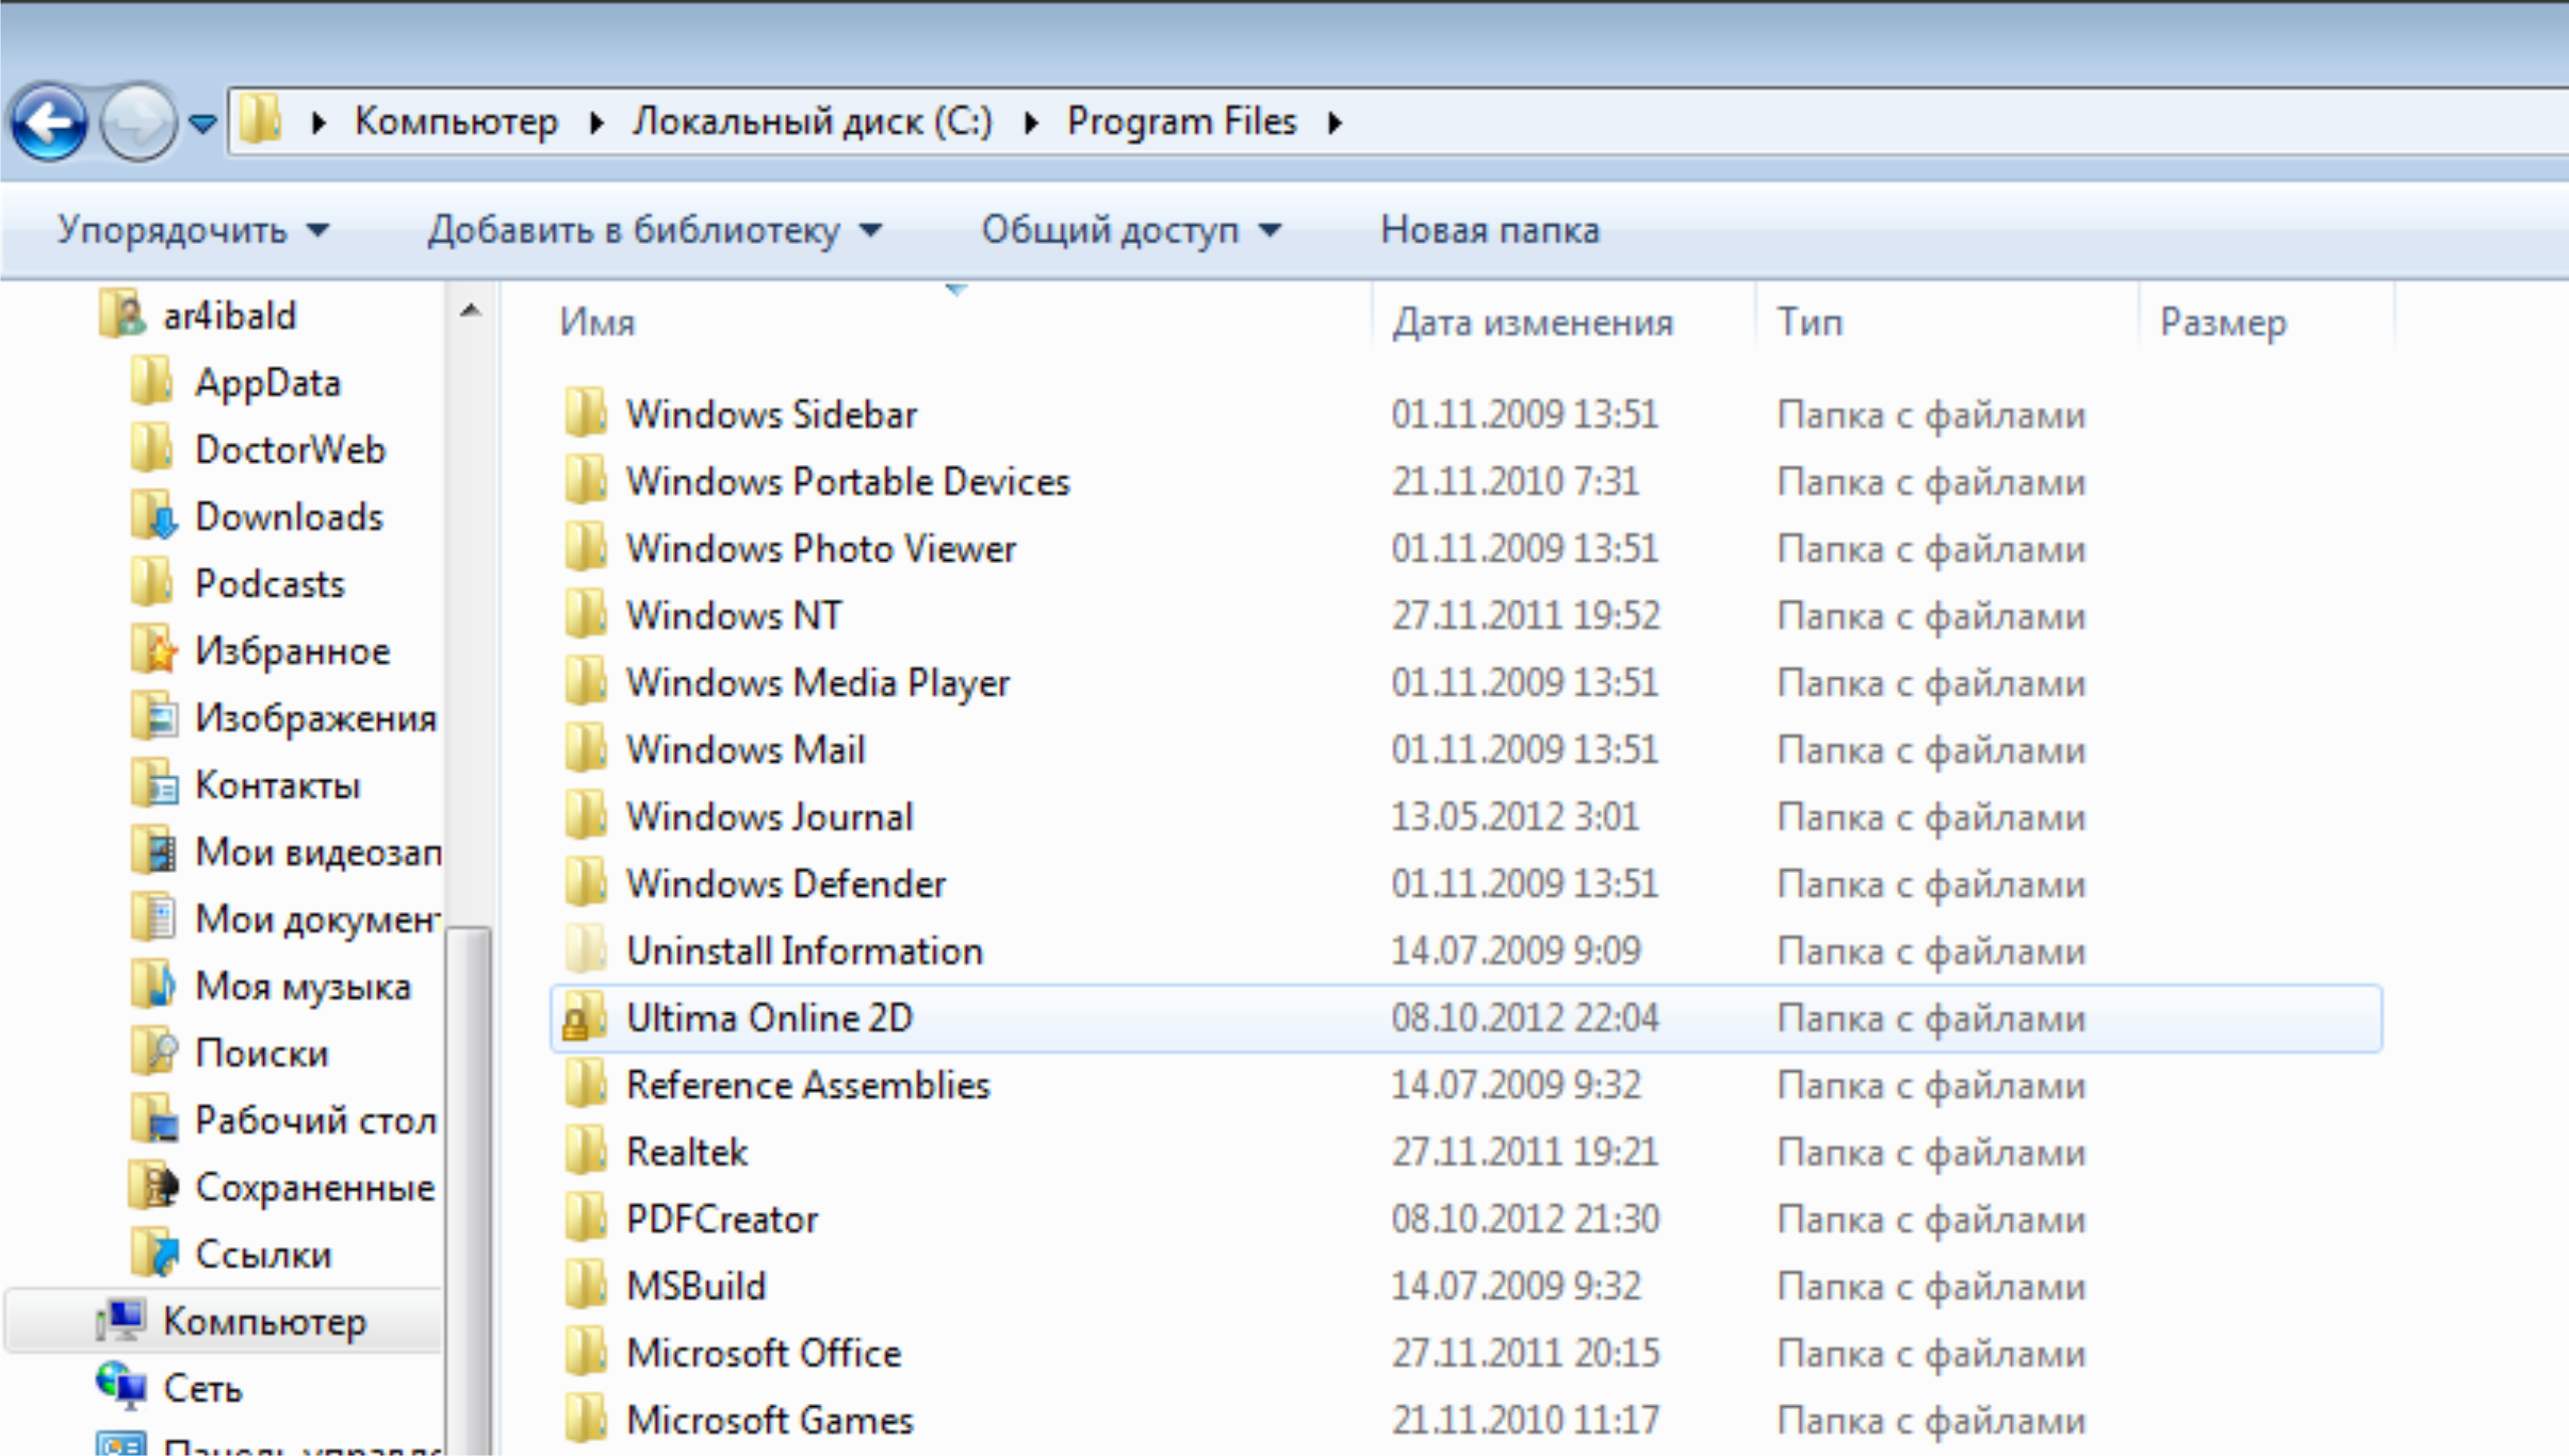
Task: Expand the arrow after Компьютер breadcrumb
Action: [597, 122]
